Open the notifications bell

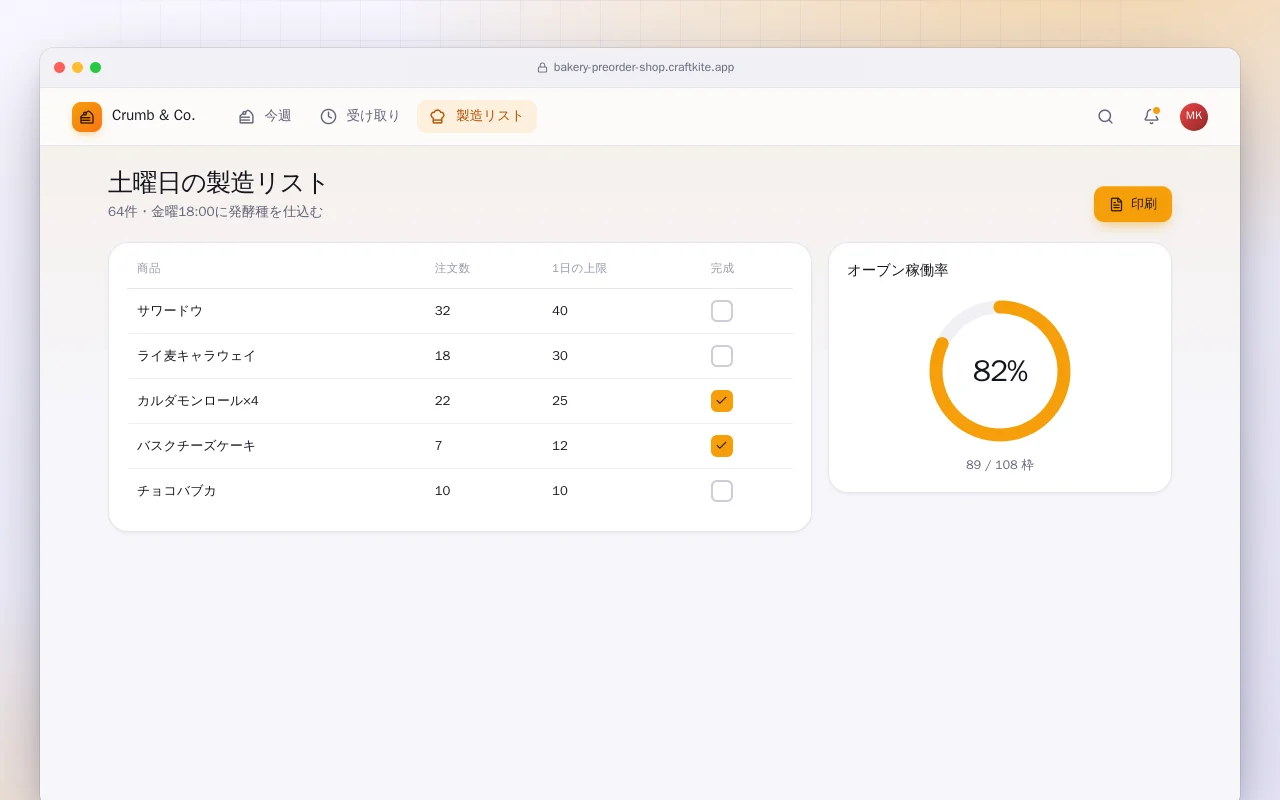click(x=1151, y=117)
